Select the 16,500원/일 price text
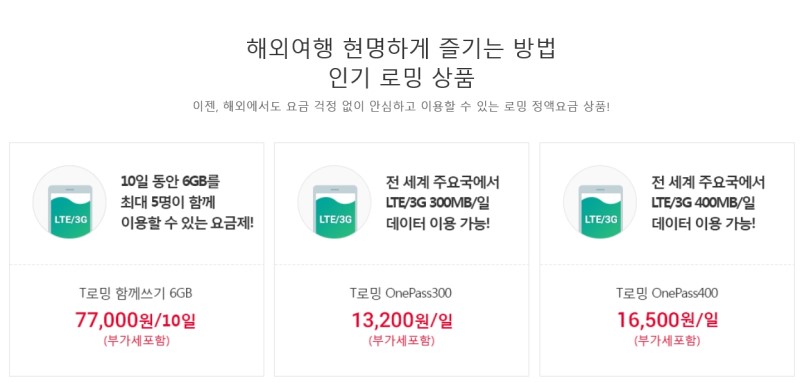Screen dimensions: 800x383 [x=667, y=320]
